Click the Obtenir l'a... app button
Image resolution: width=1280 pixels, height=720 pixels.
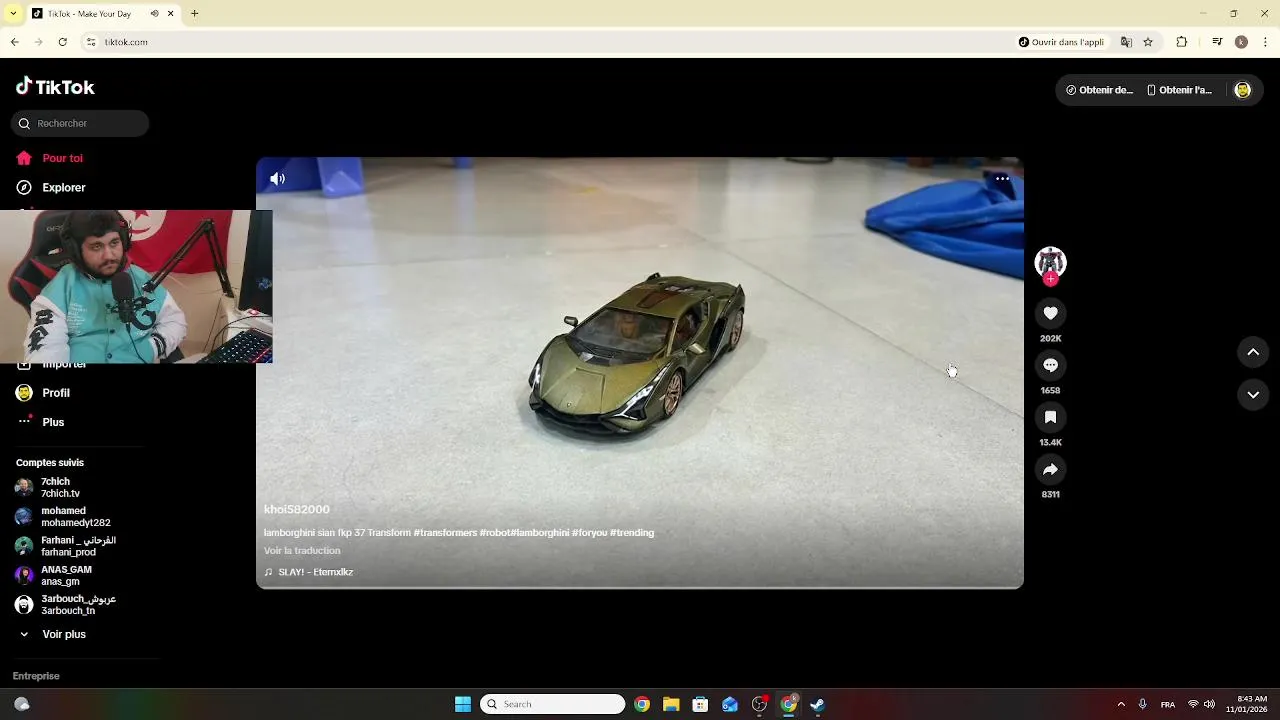click(x=1179, y=90)
